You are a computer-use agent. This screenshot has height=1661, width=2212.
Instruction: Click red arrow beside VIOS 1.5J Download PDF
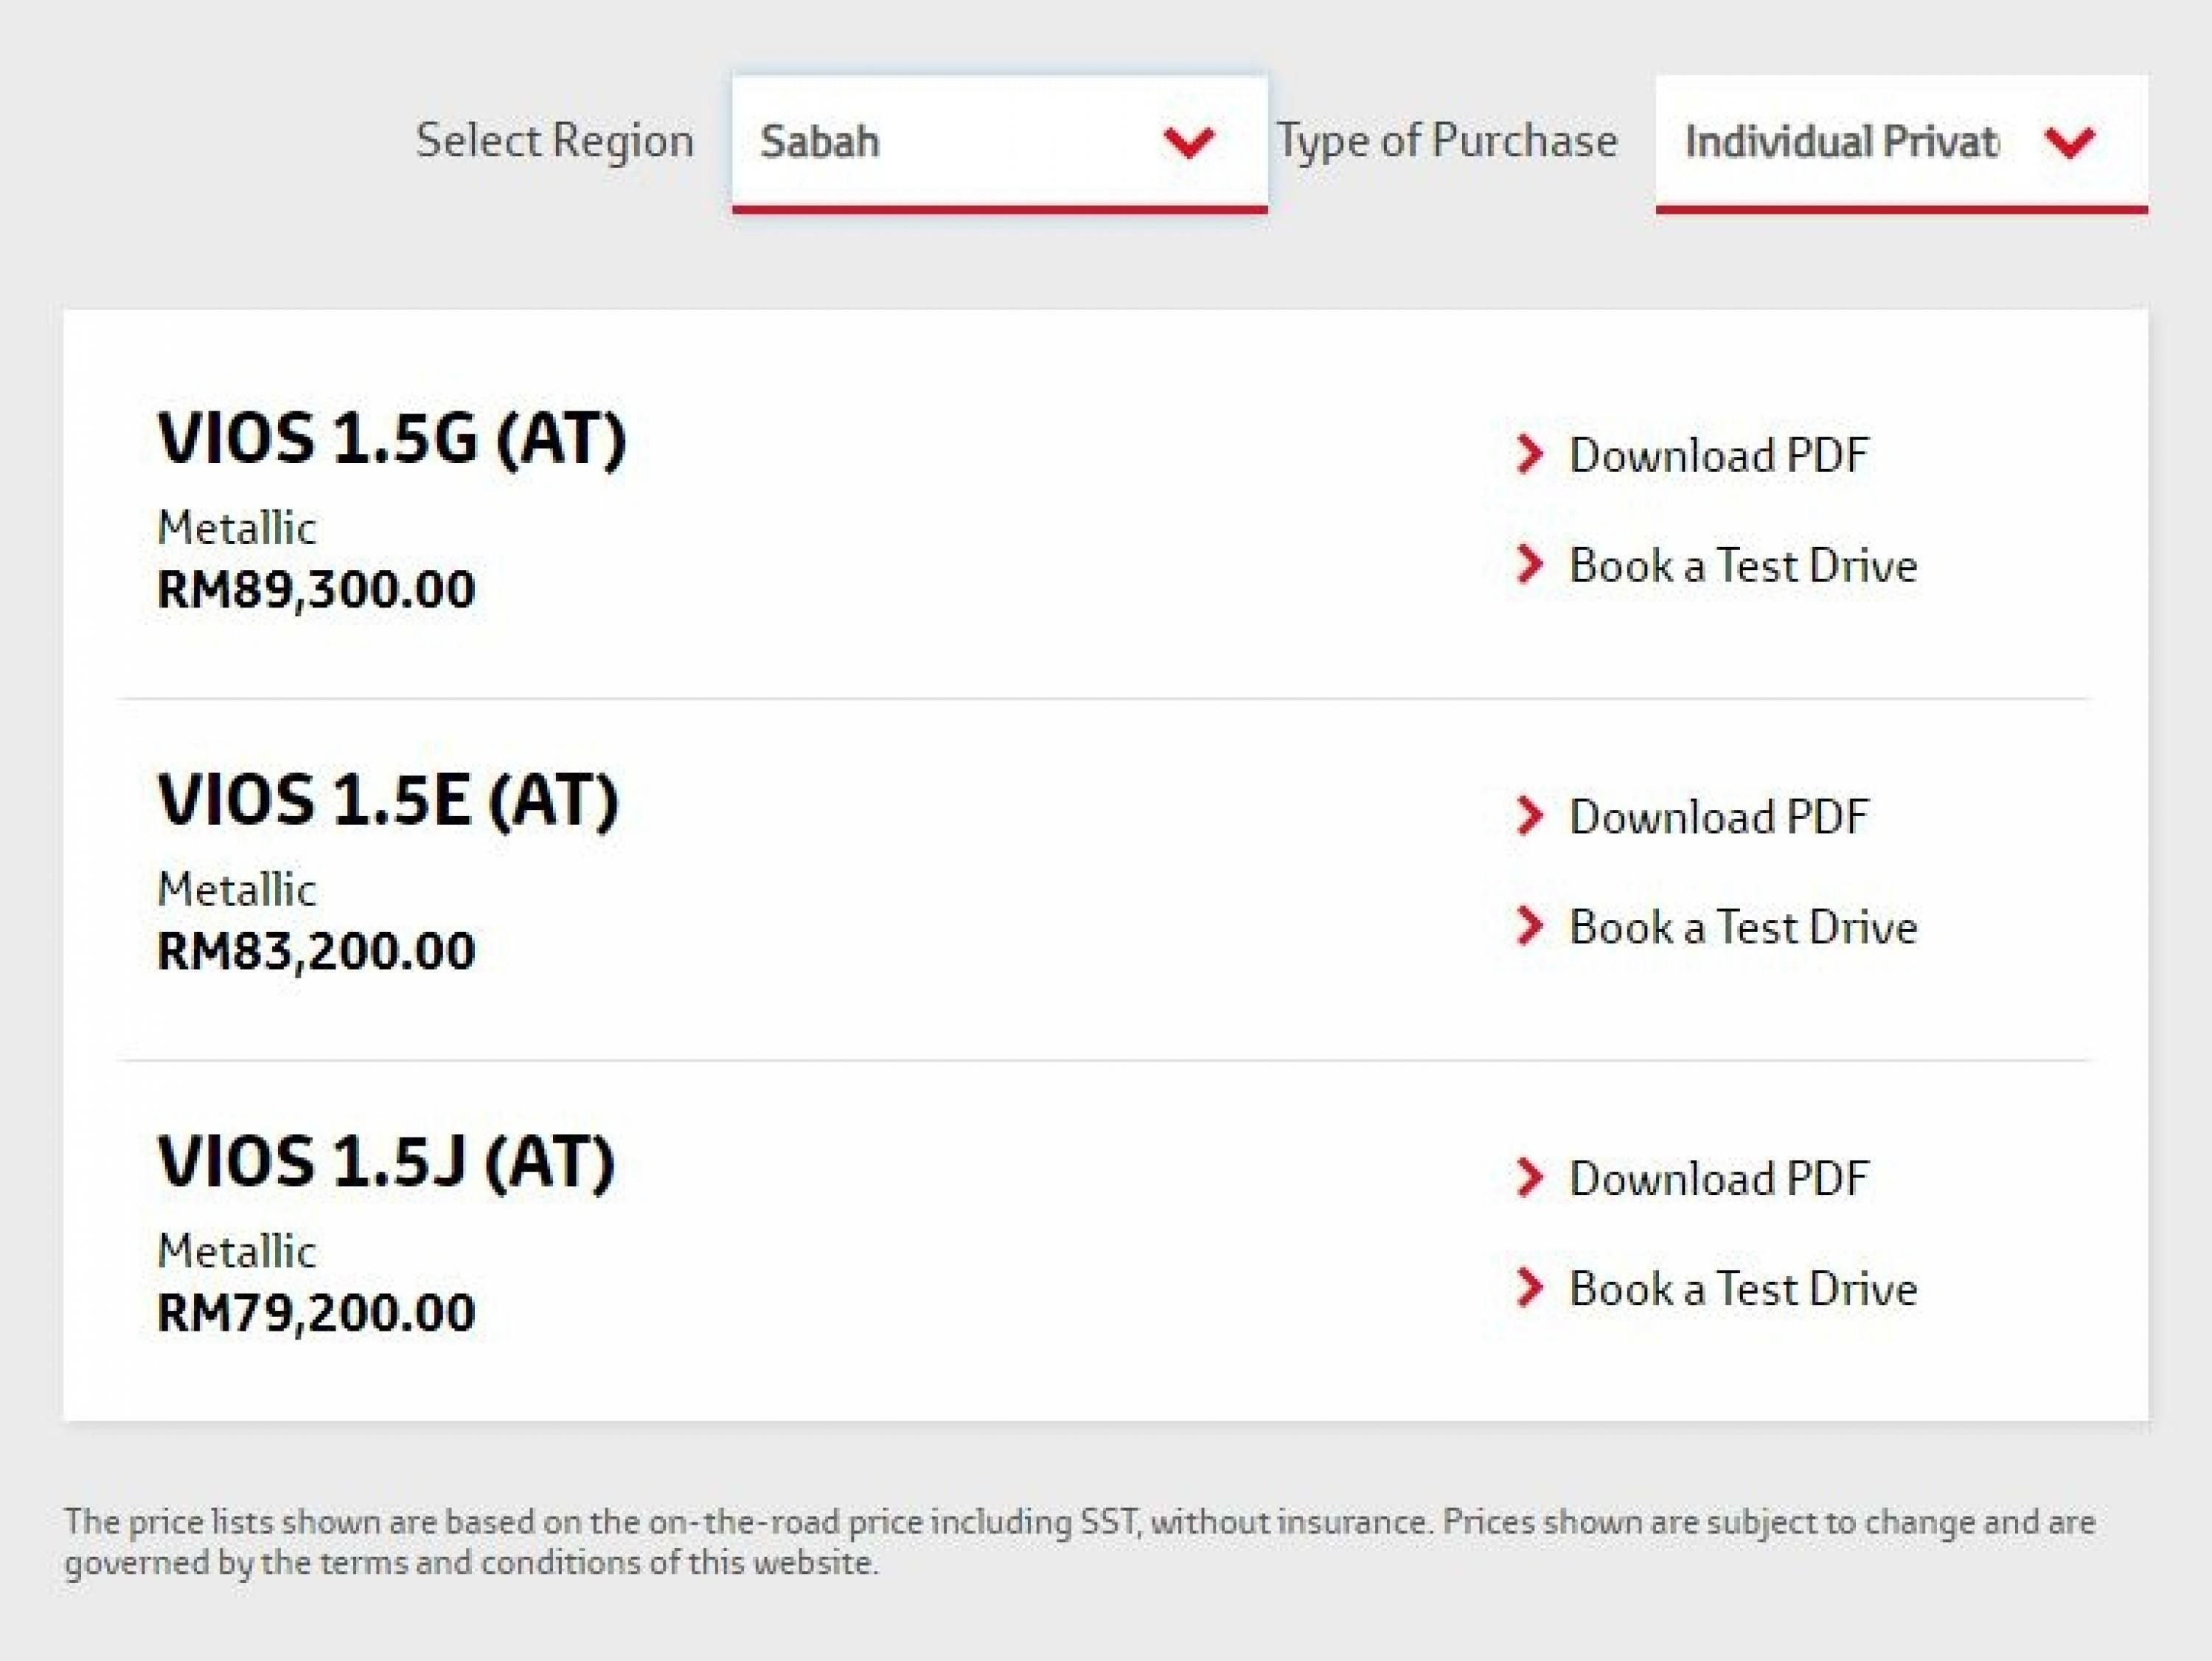[x=1529, y=1178]
